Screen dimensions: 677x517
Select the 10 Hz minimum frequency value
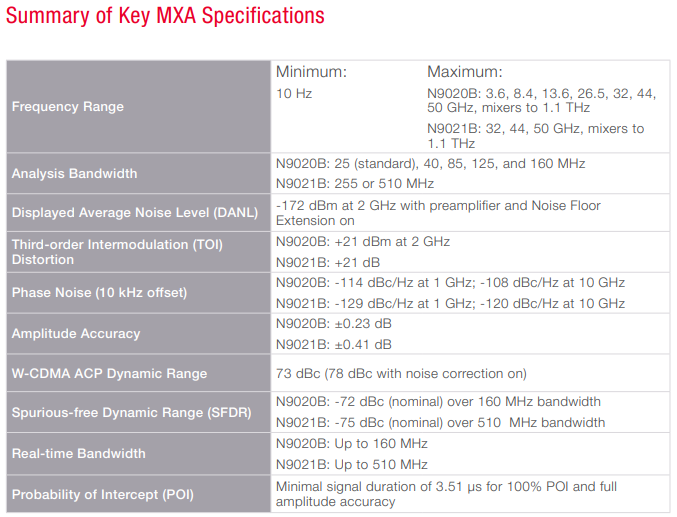294,93
